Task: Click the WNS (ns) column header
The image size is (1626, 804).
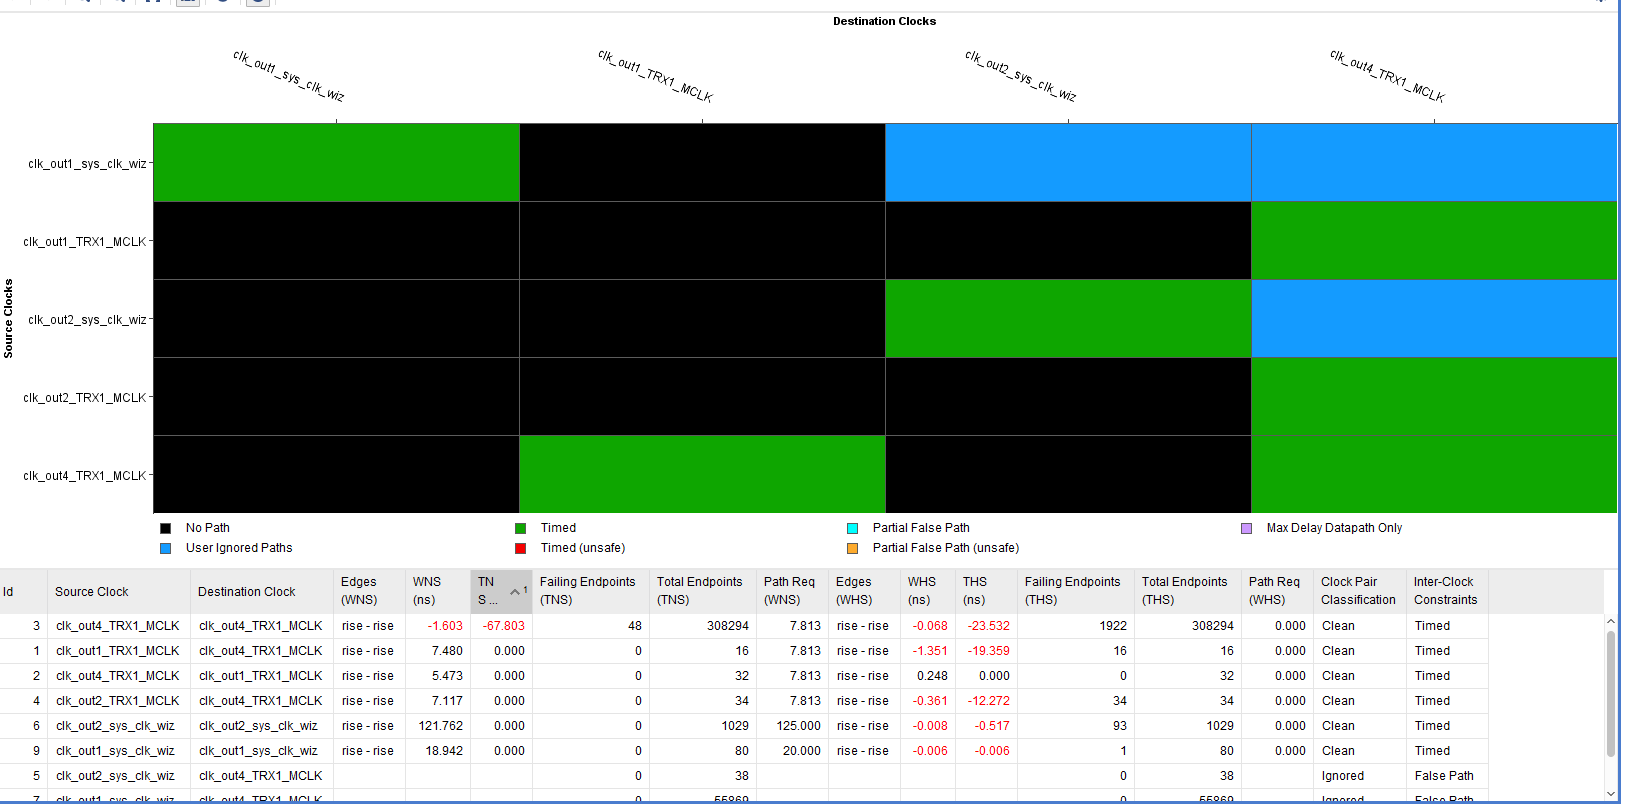Action: pos(438,591)
